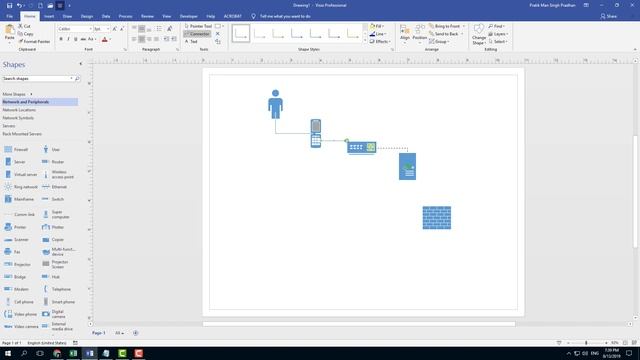Pick the Video phone stencil shape
The height and width of the screenshot is (360, 640).
[x=20, y=314]
